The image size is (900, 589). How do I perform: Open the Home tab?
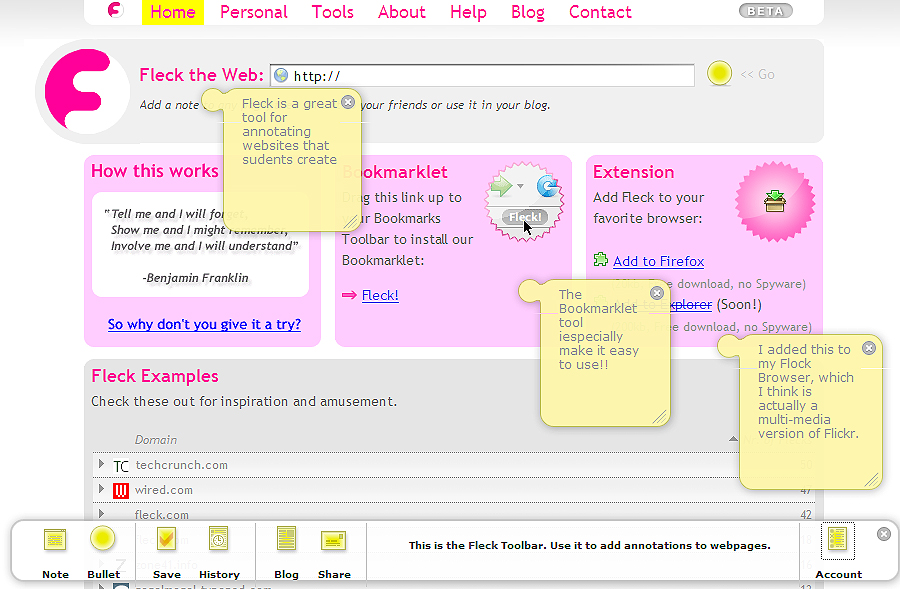click(173, 12)
